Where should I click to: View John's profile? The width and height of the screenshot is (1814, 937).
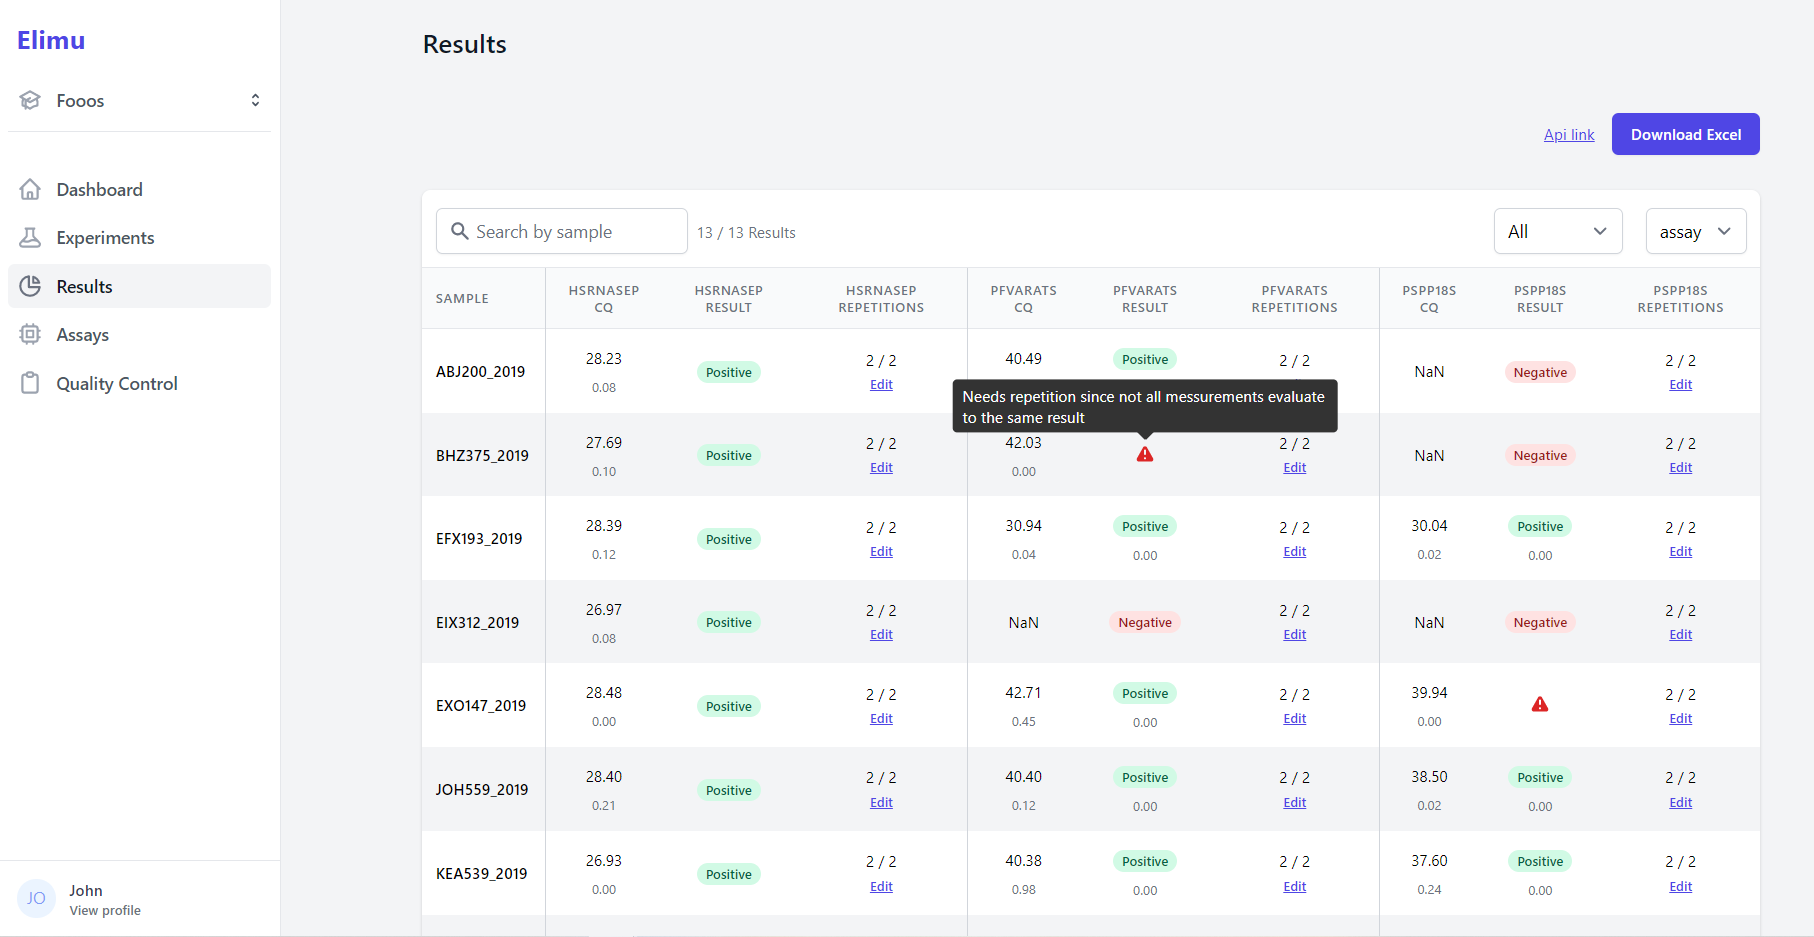(104, 910)
